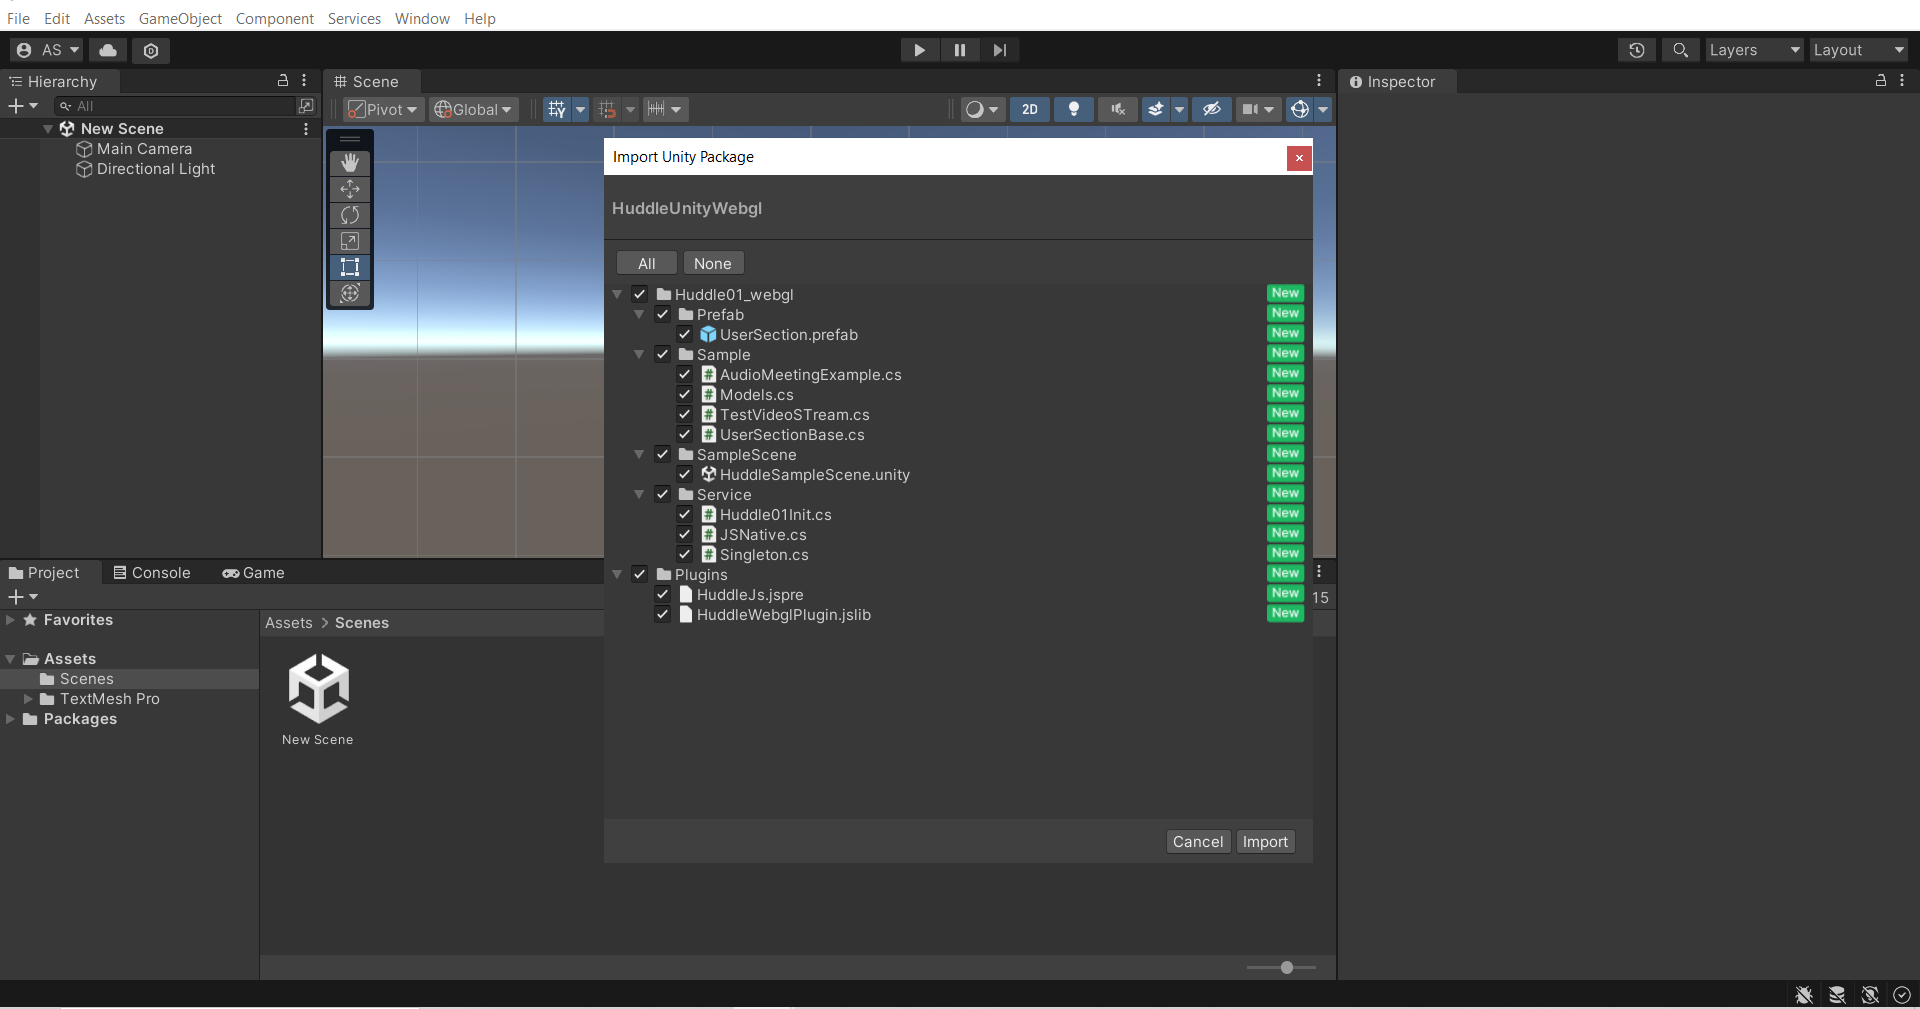Select the Move tool in Scene view
This screenshot has width=1920, height=1009.
(350, 189)
